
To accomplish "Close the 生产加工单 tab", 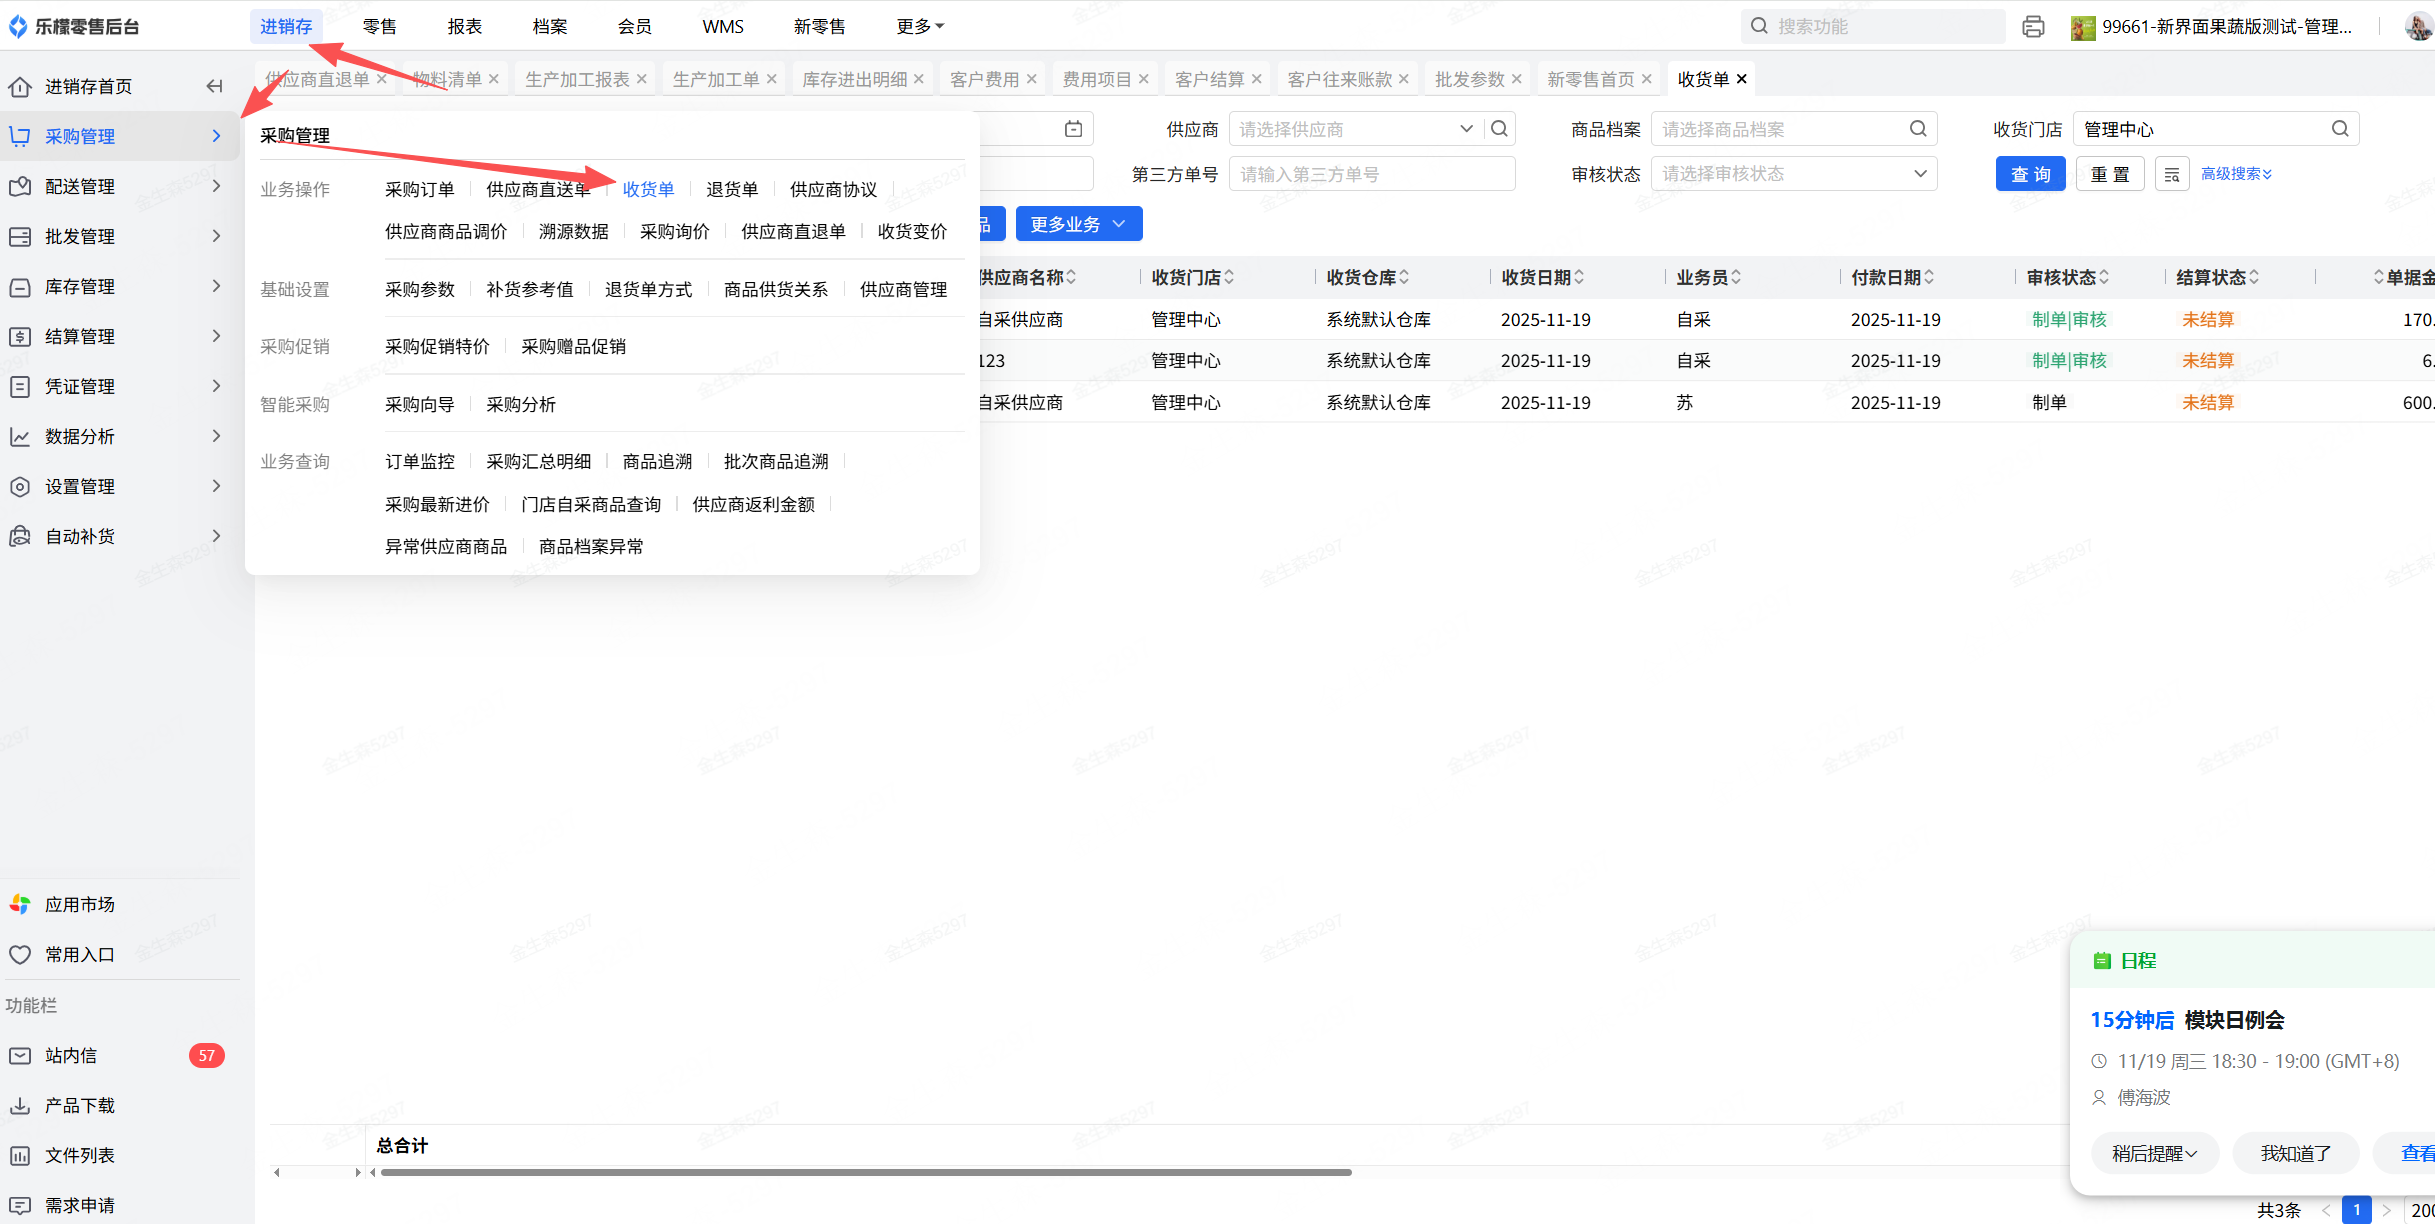I will tap(772, 79).
